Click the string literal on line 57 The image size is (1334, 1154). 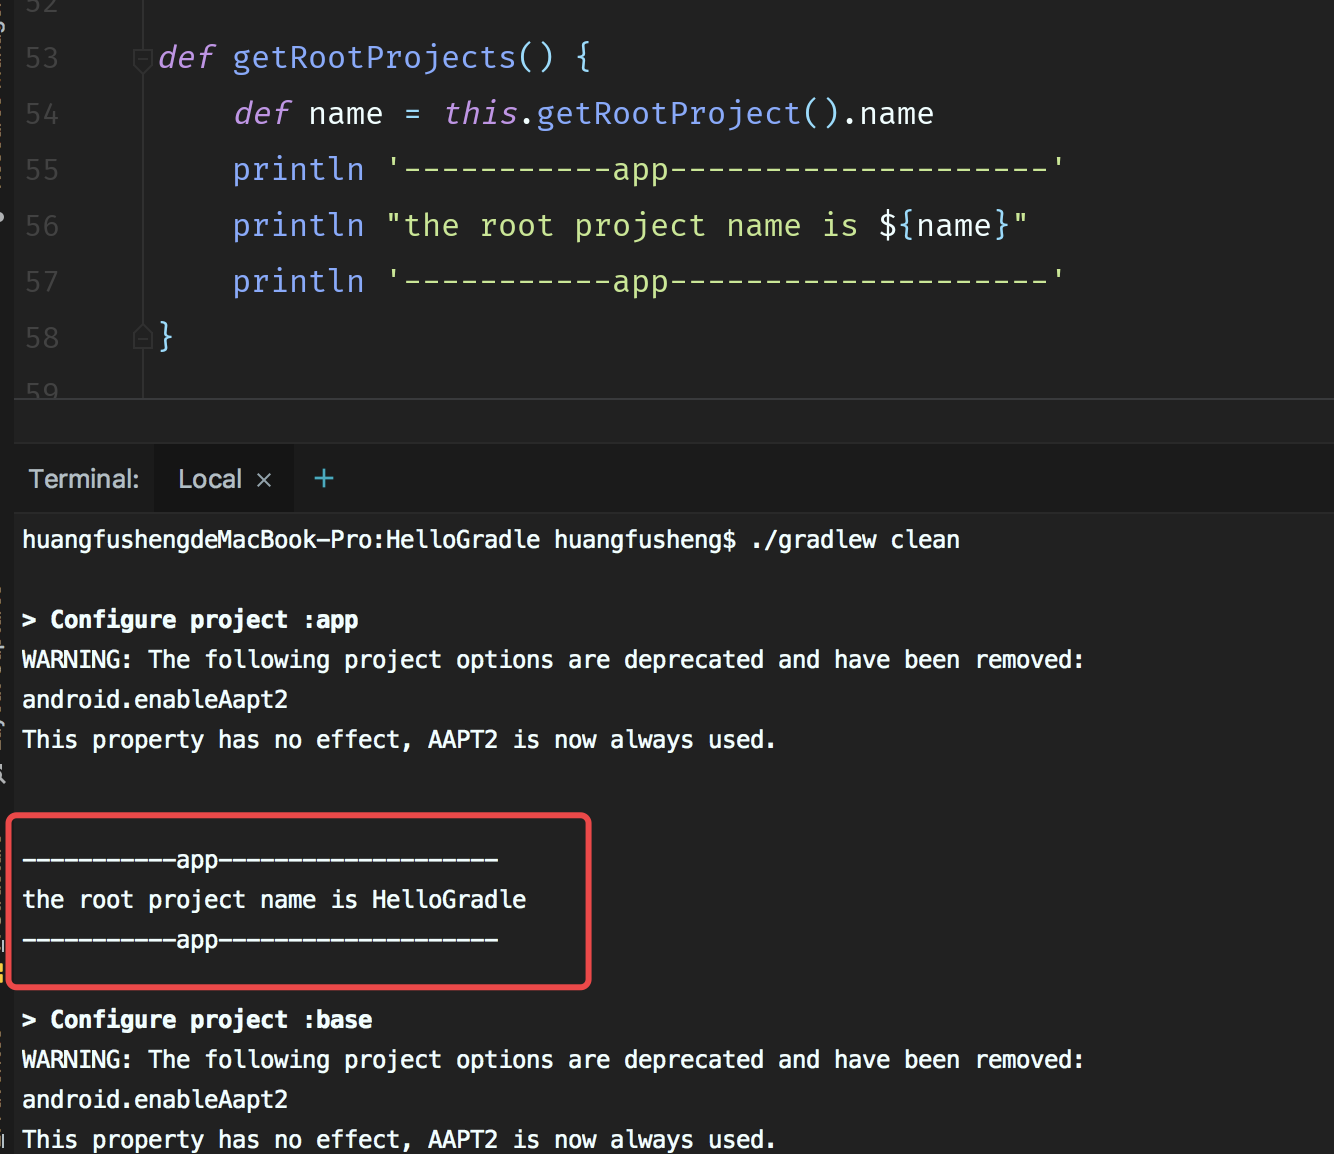[x=726, y=282]
